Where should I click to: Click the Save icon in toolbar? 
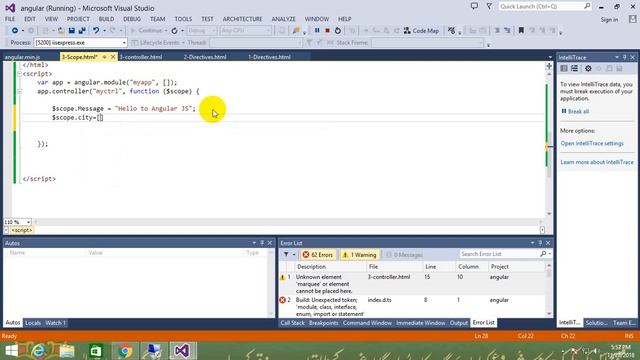[71, 31]
